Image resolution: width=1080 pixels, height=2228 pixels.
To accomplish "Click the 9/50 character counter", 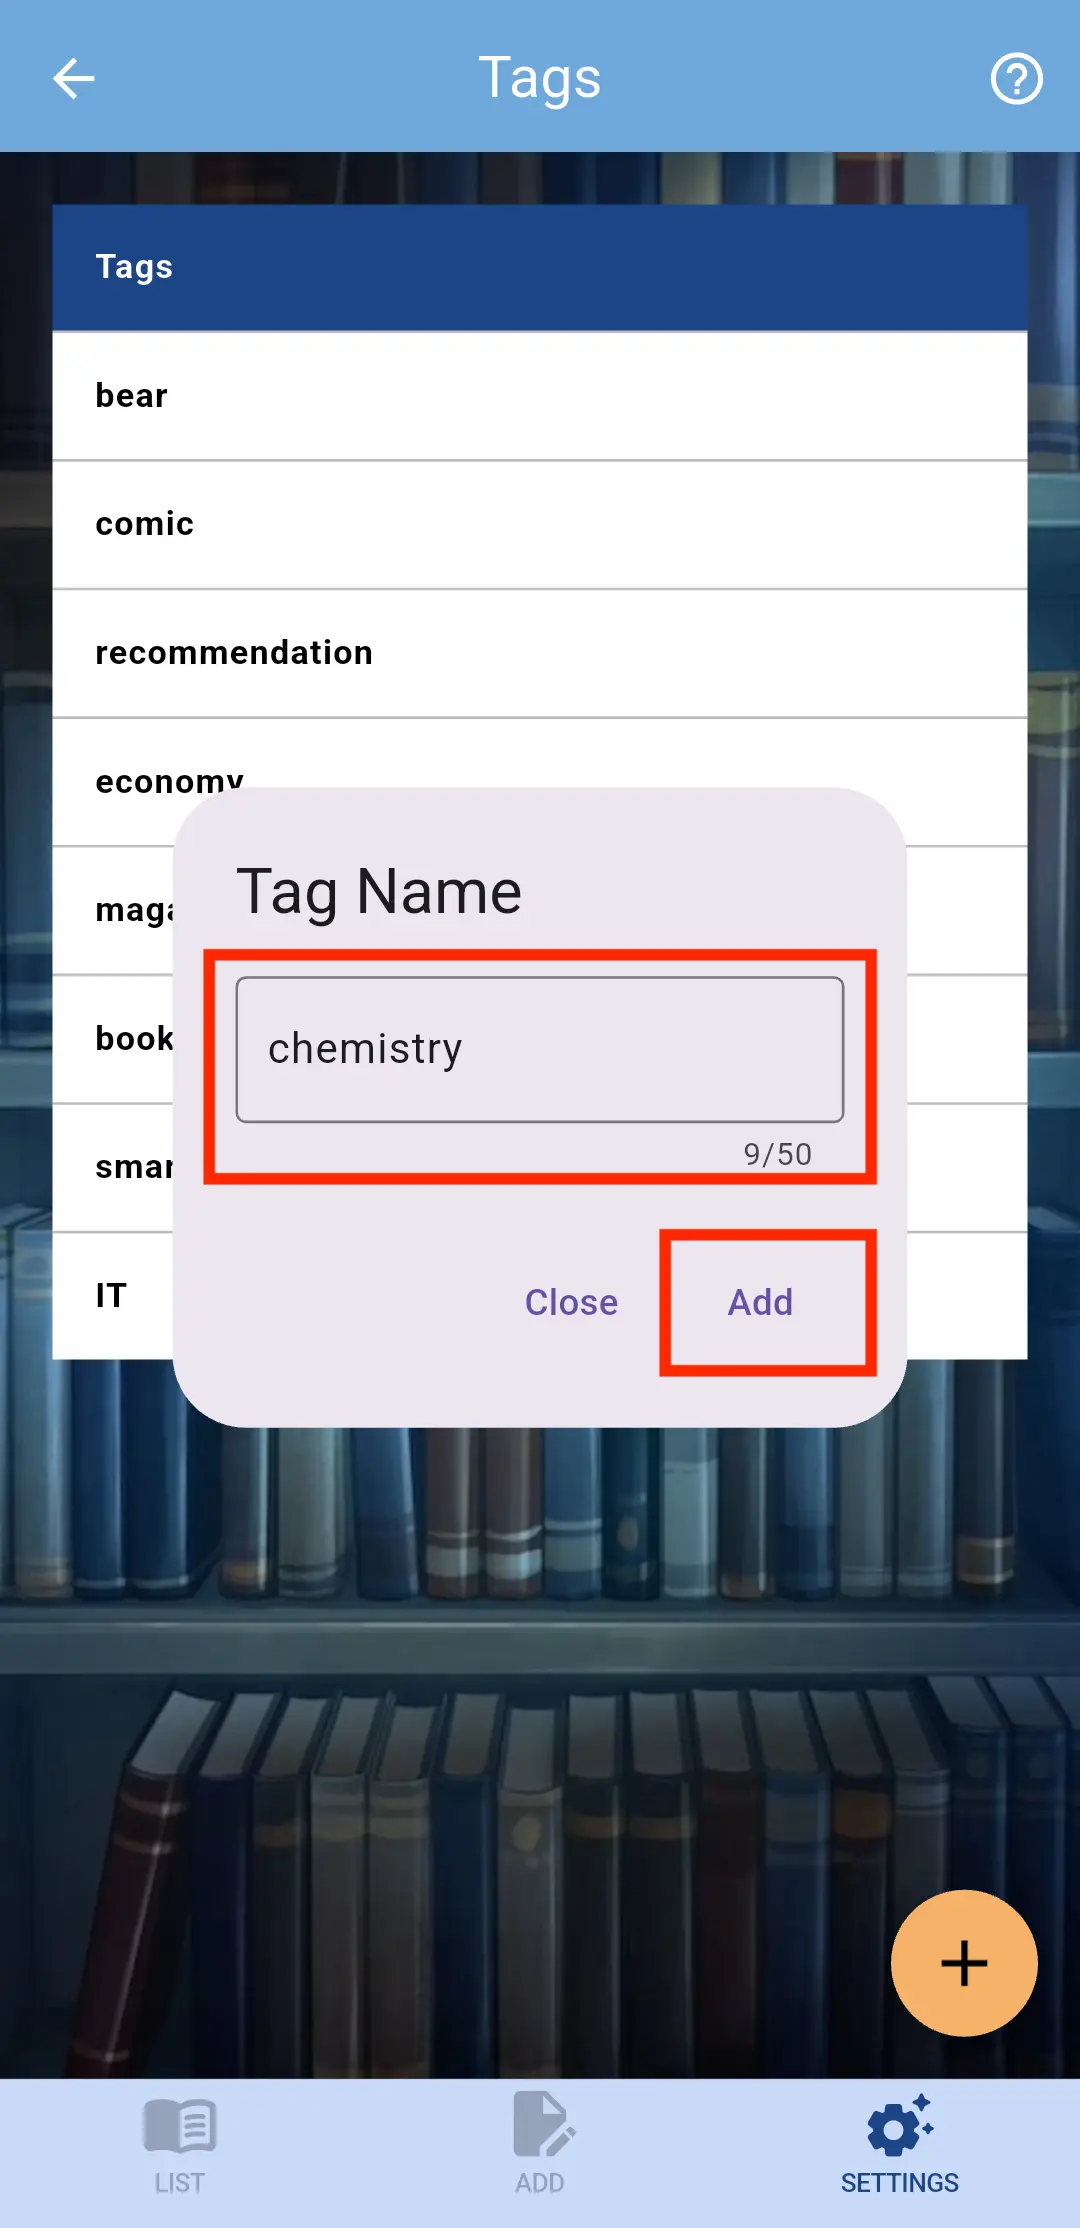I will (778, 1154).
